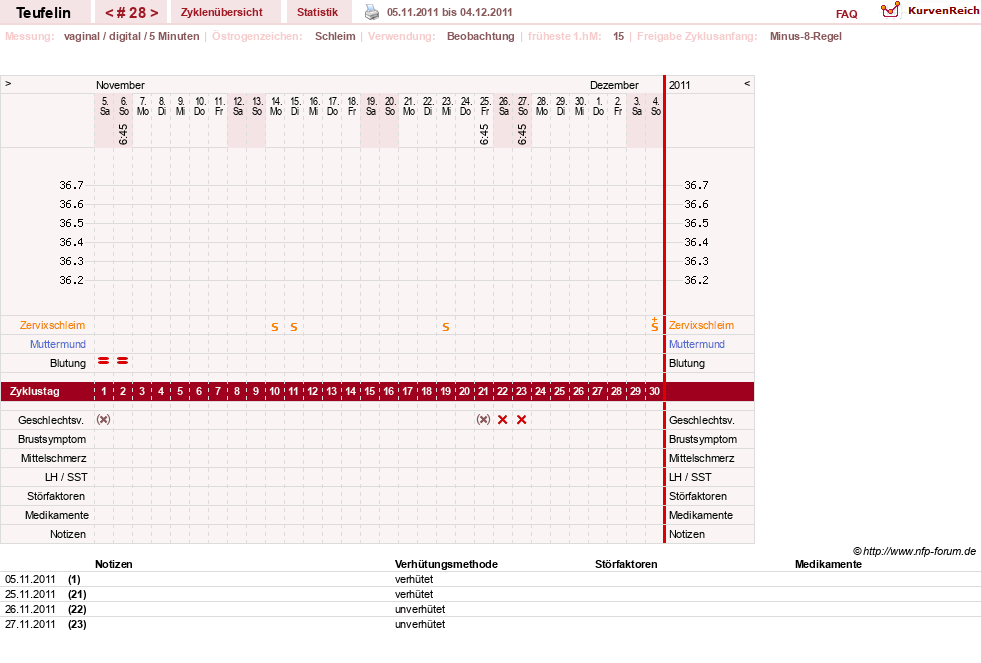This screenshot has height=663, width=981.
Task: Click the 6:45 time under 25. Fr
Action: pos(484,134)
